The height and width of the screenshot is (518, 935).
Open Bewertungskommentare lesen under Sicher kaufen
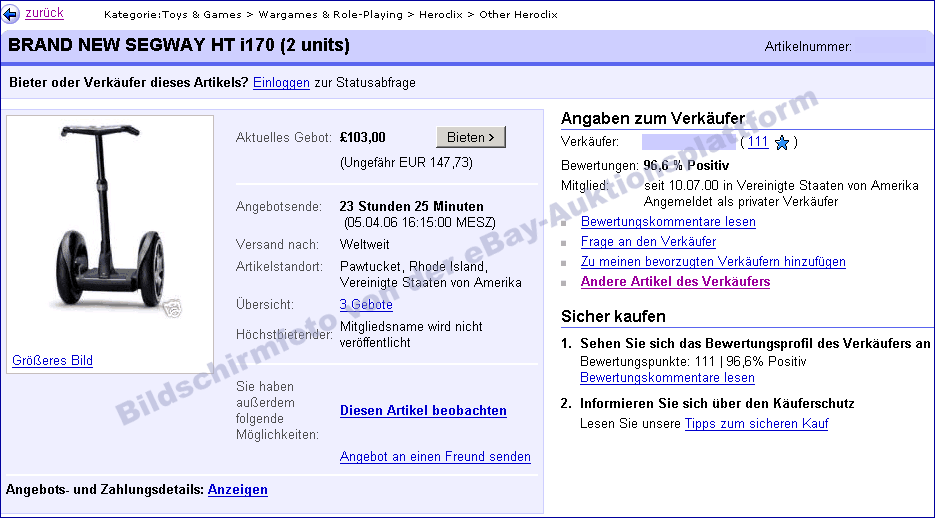[667, 378]
